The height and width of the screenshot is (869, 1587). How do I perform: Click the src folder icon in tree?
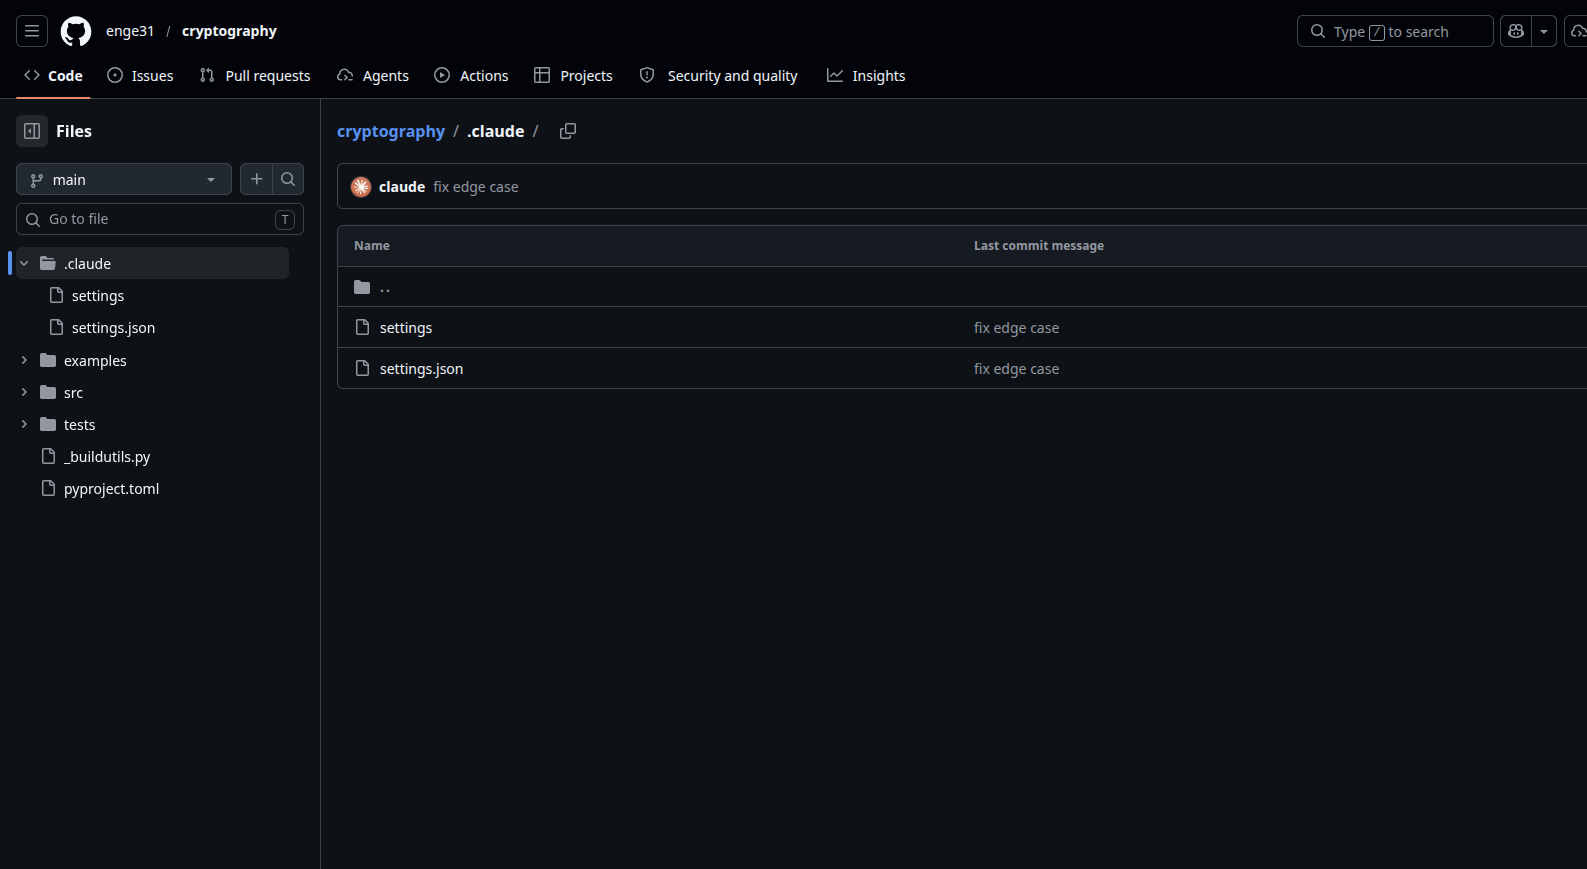[x=48, y=392]
